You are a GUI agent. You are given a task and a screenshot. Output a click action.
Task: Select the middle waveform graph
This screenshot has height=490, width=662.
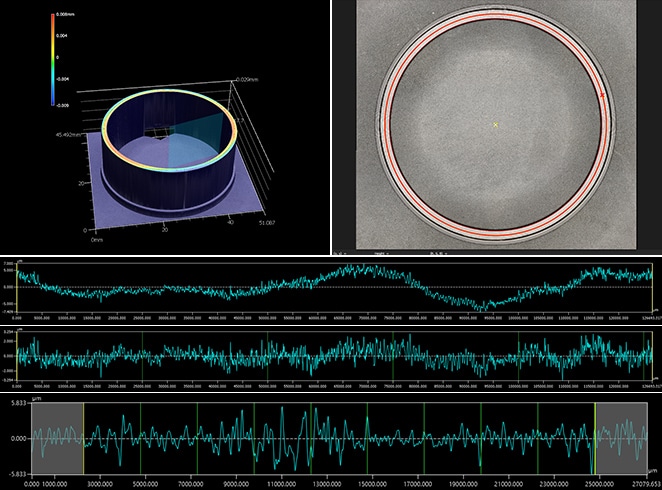click(x=340, y=355)
